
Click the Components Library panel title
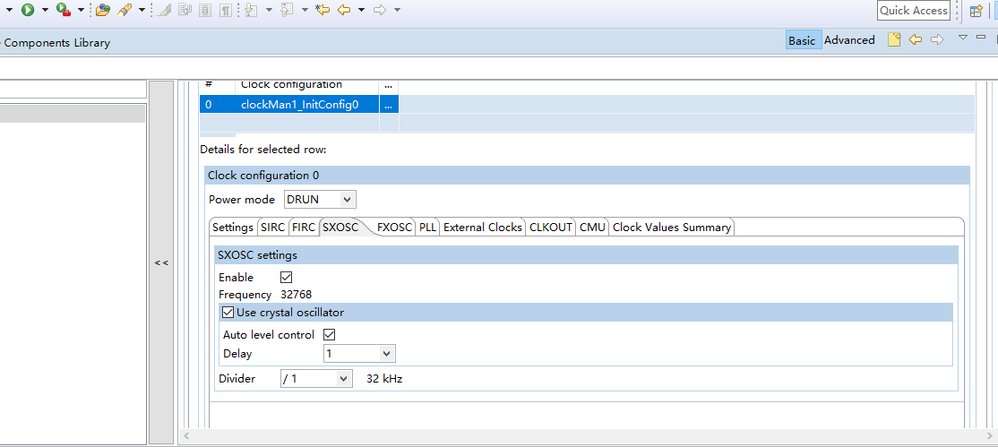(57, 43)
